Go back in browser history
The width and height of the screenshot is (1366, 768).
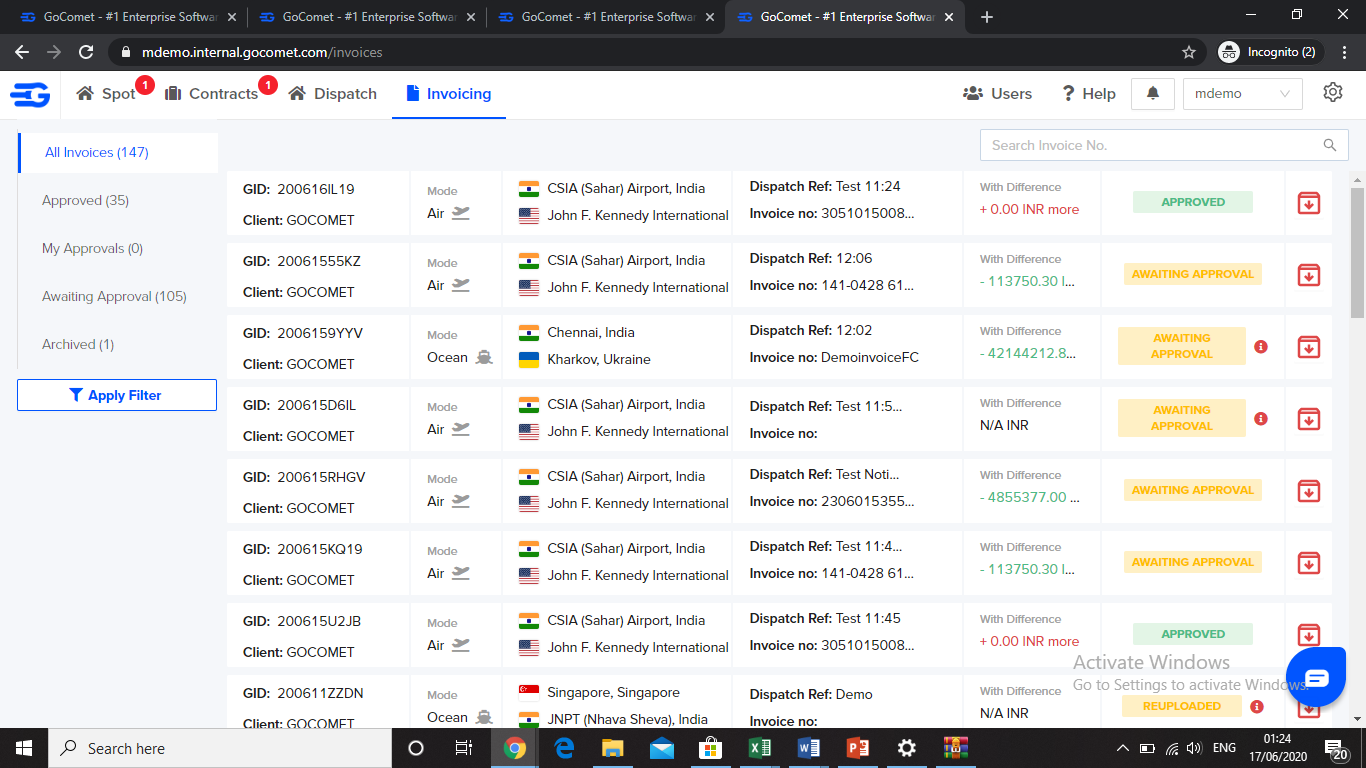point(22,52)
